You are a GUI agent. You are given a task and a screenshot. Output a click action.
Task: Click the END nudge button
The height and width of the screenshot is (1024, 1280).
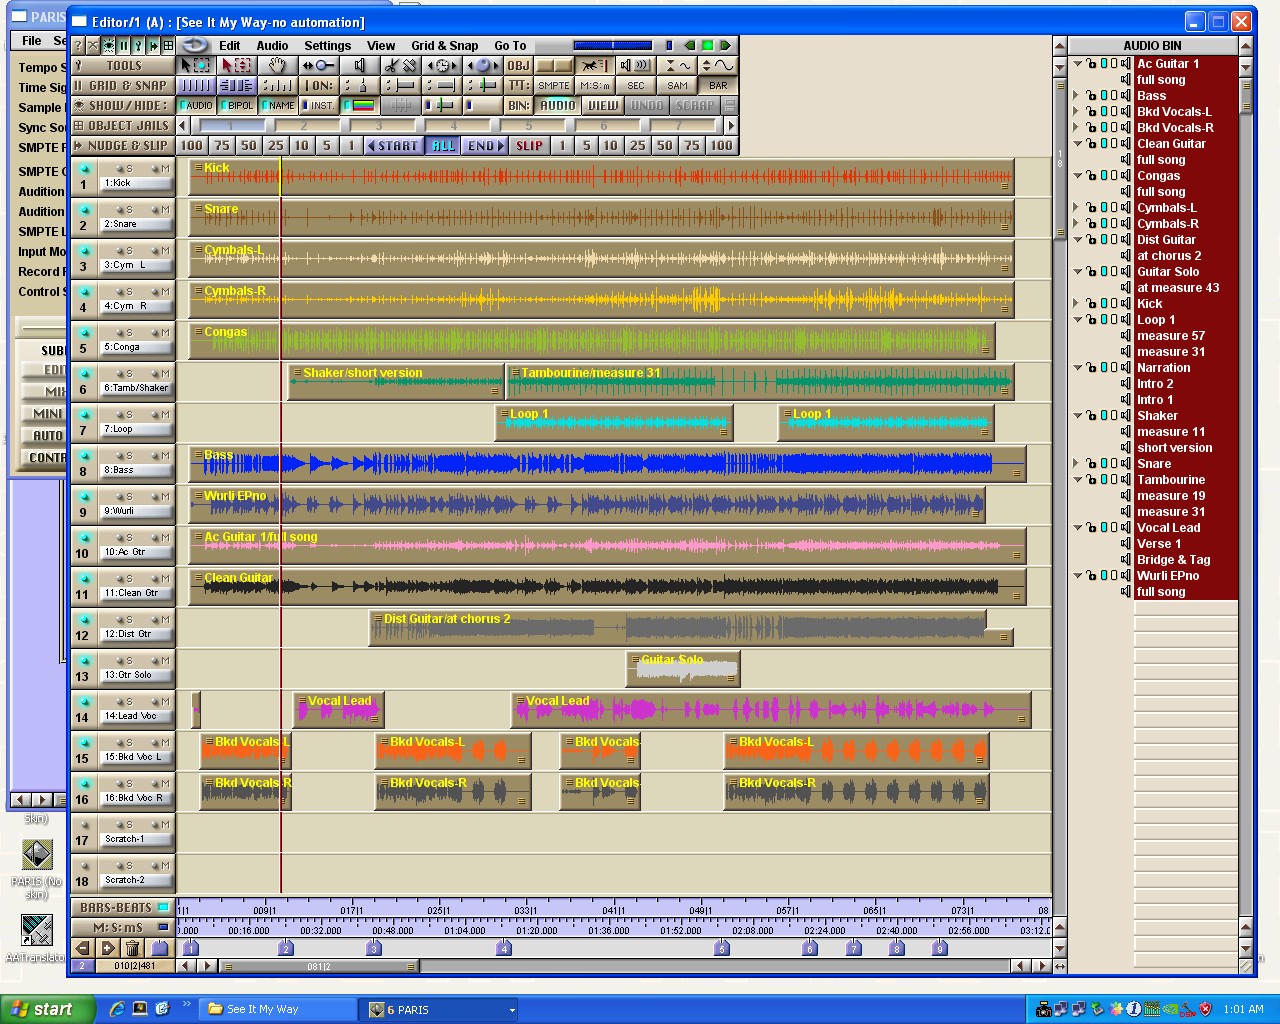[486, 145]
